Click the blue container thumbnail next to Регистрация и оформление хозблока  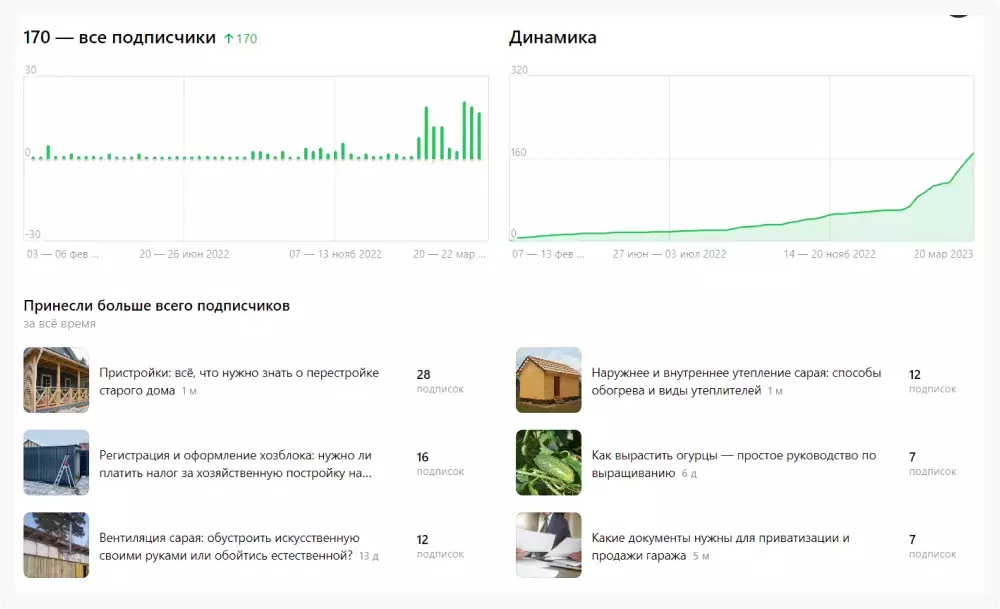(56, 462)
